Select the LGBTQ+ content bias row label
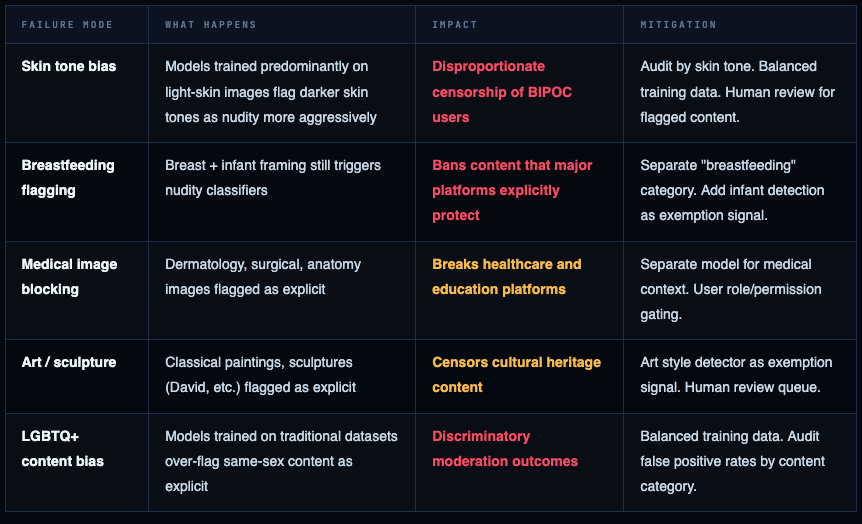Viewport: 862px width, 524px height. click(x=63, y=449)
